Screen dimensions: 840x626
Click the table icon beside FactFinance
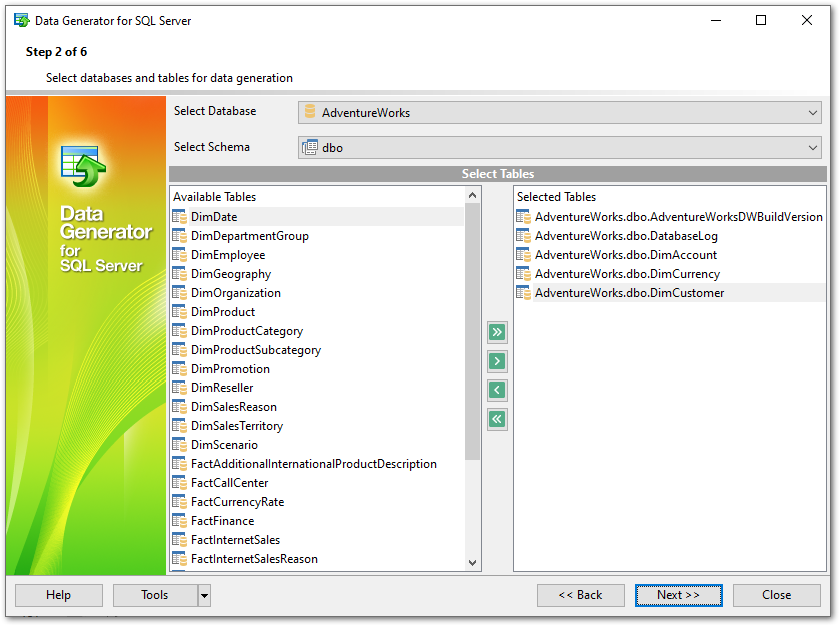click(179, 521)
